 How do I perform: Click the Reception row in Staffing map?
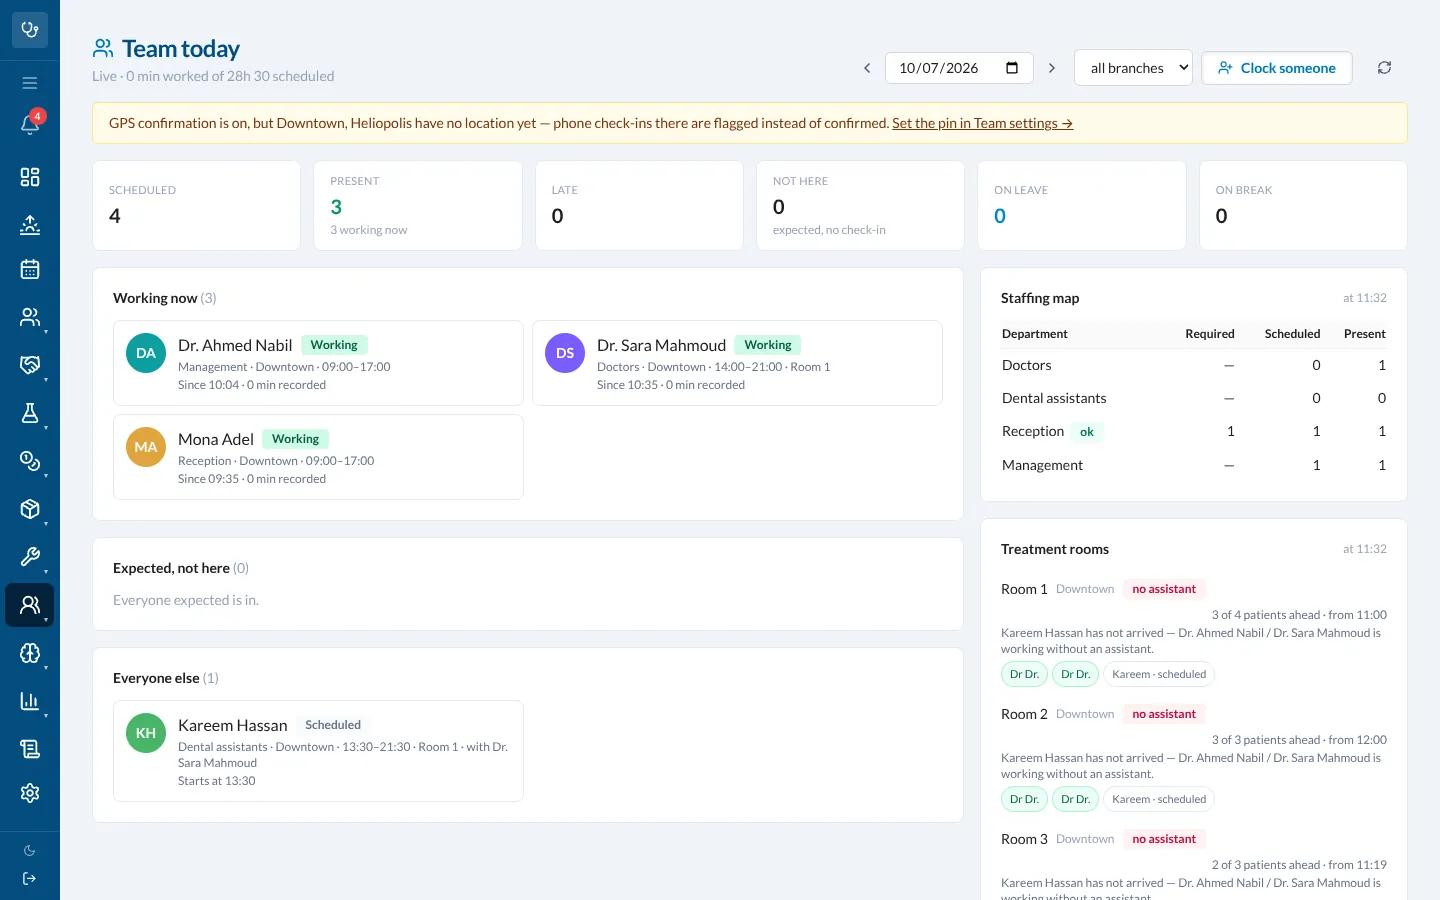pos(1194,431)
